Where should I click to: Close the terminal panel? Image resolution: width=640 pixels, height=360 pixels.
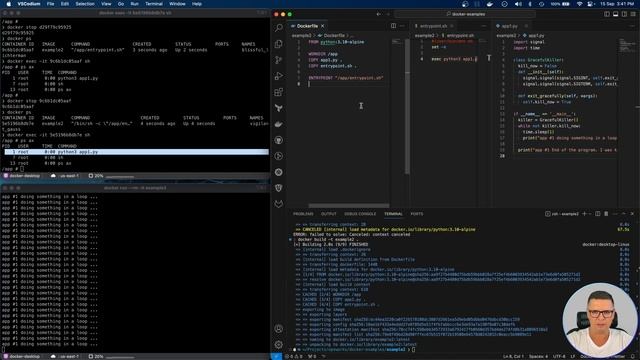(632, 213)
